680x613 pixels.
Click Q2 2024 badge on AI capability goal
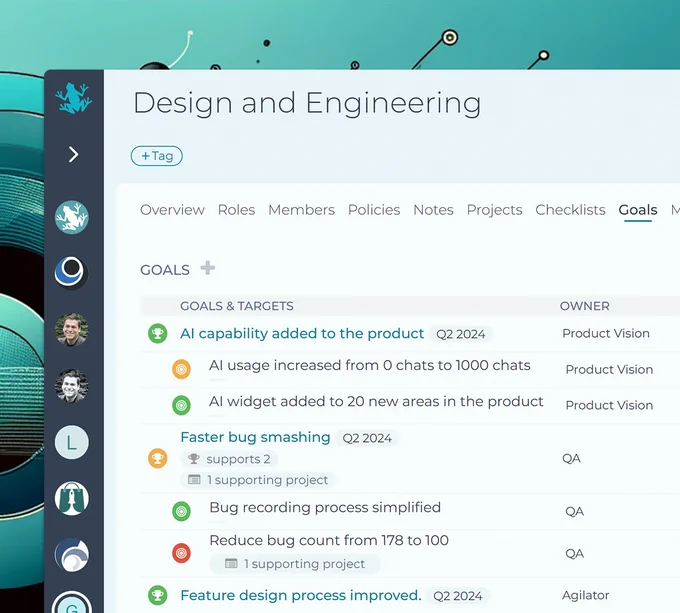point(461,334)
